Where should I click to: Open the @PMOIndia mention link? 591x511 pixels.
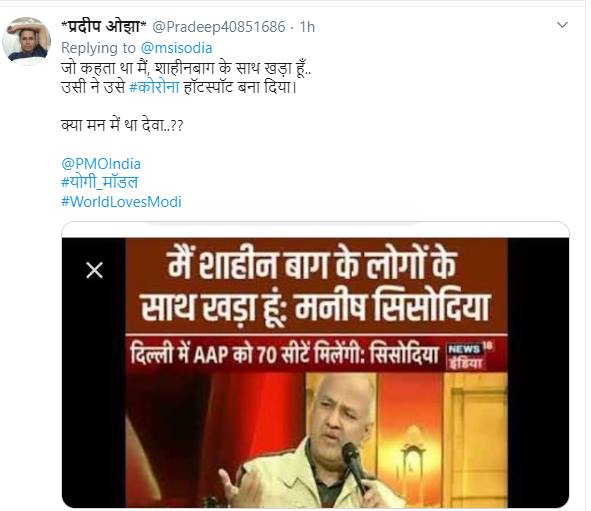pyautogui.click(x=101, y=164)
